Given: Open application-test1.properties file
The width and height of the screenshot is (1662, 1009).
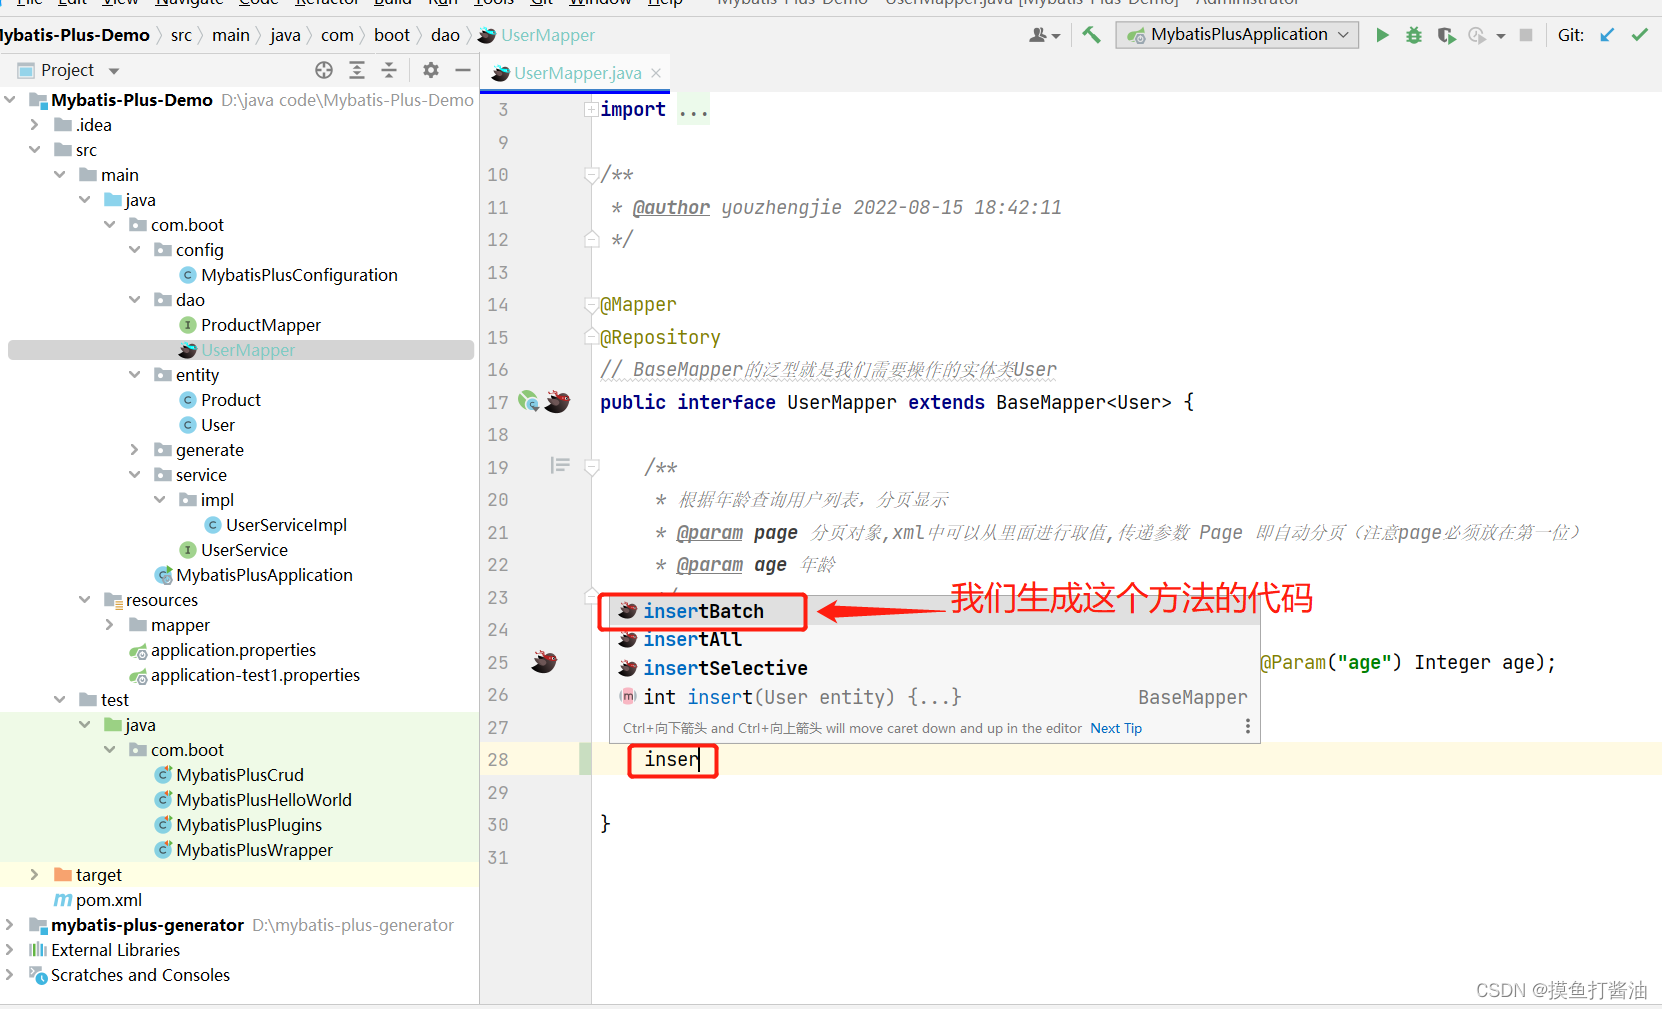Looking at the screenshot, I should pos(255,675).
